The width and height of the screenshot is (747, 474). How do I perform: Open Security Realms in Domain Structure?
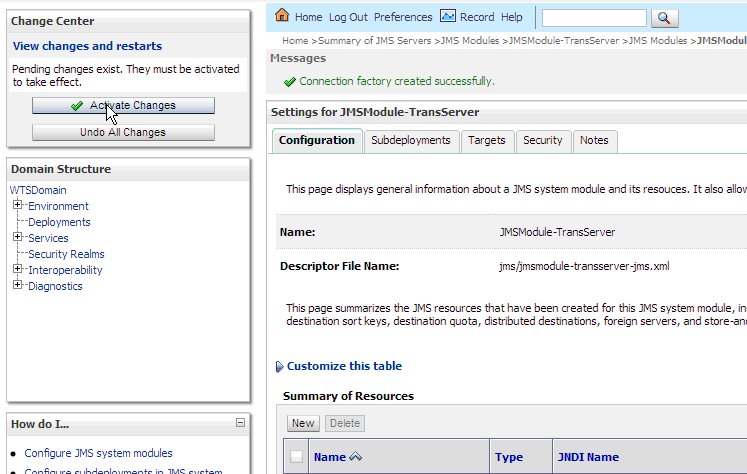point(66,254)
